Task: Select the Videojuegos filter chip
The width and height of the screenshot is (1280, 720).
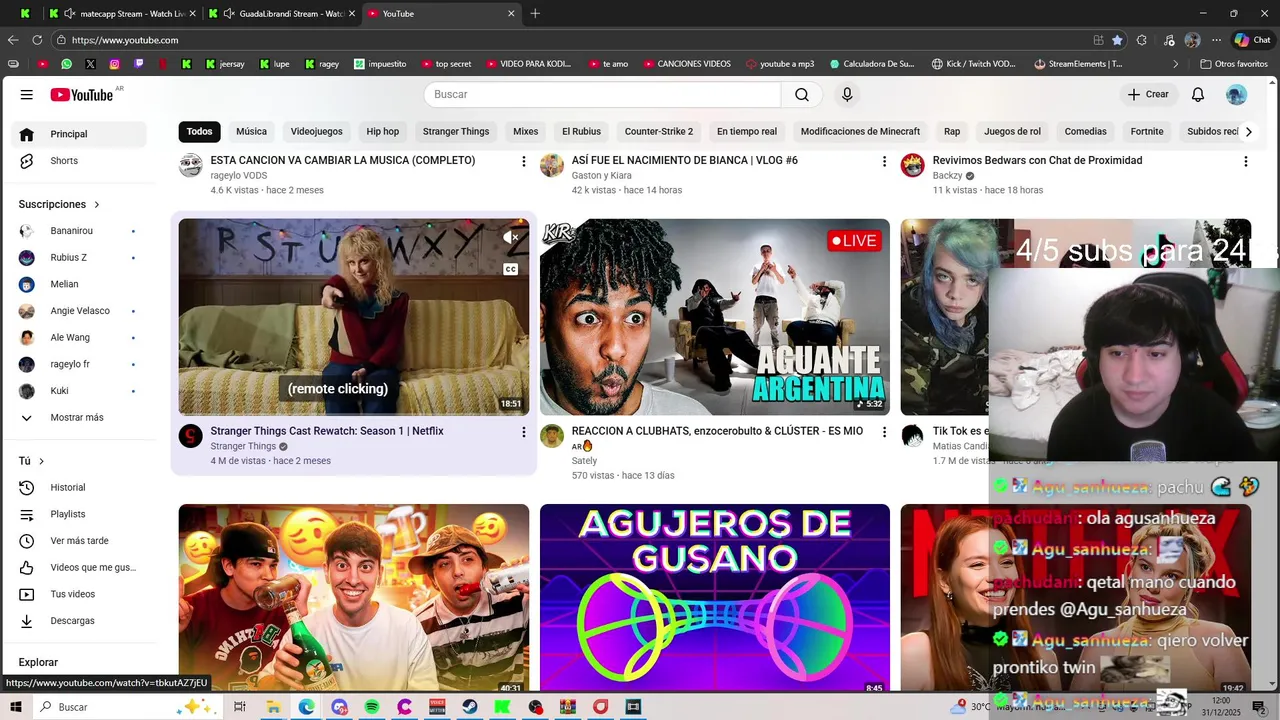Action: [316, 131]
